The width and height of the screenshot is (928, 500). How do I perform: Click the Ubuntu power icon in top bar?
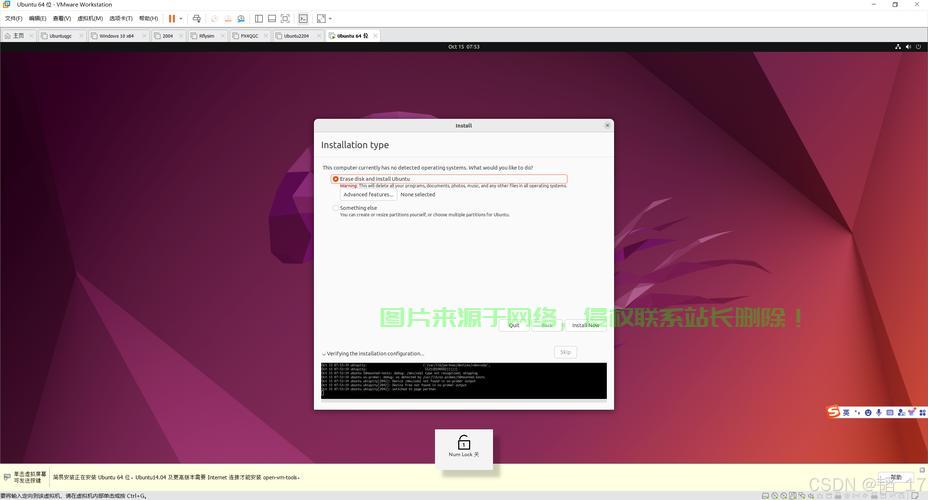919,47
